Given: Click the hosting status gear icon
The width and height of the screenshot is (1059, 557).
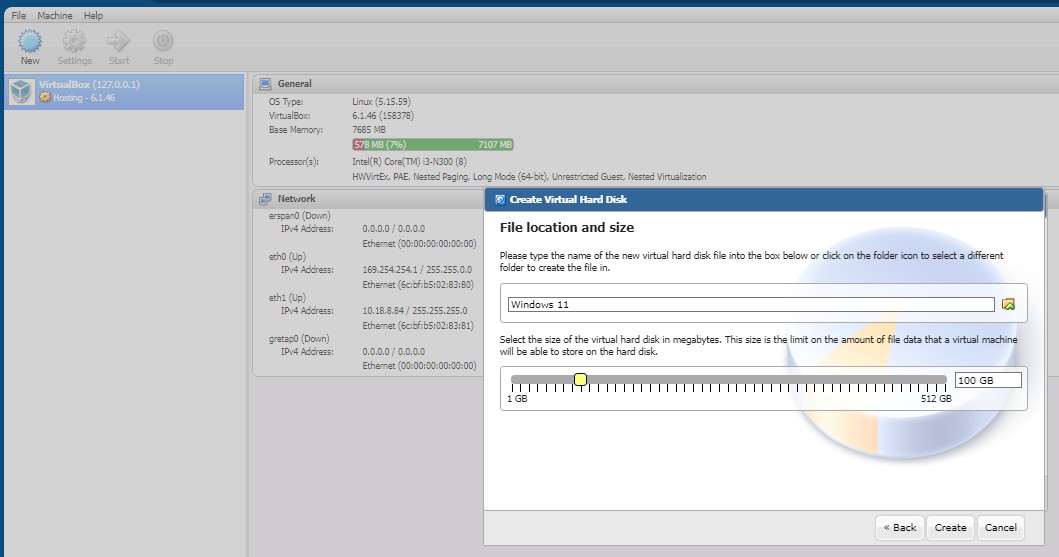Looking at the screenshot, I should [x=45, y=97].
